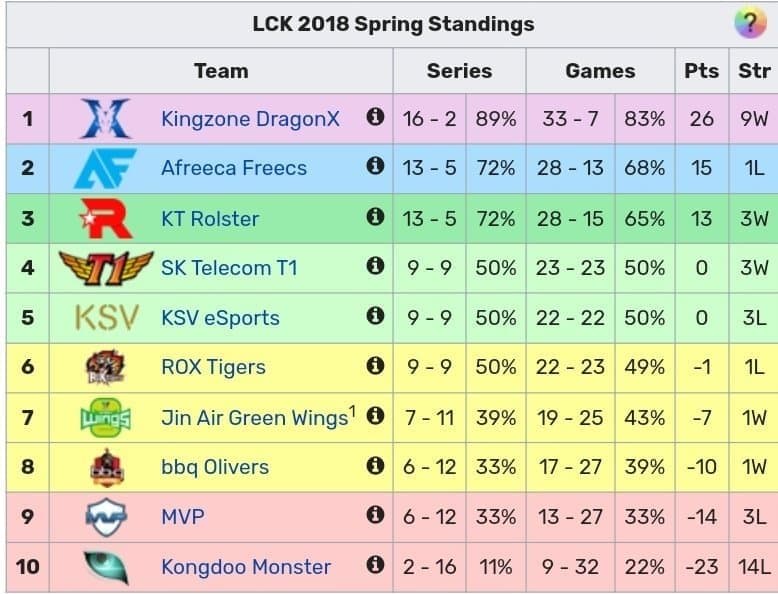This screenshot has width=778, height=594.
Task: Show Afreeca Freecs roster info icon
Action: pyautogui.click(x=375, y=165)
